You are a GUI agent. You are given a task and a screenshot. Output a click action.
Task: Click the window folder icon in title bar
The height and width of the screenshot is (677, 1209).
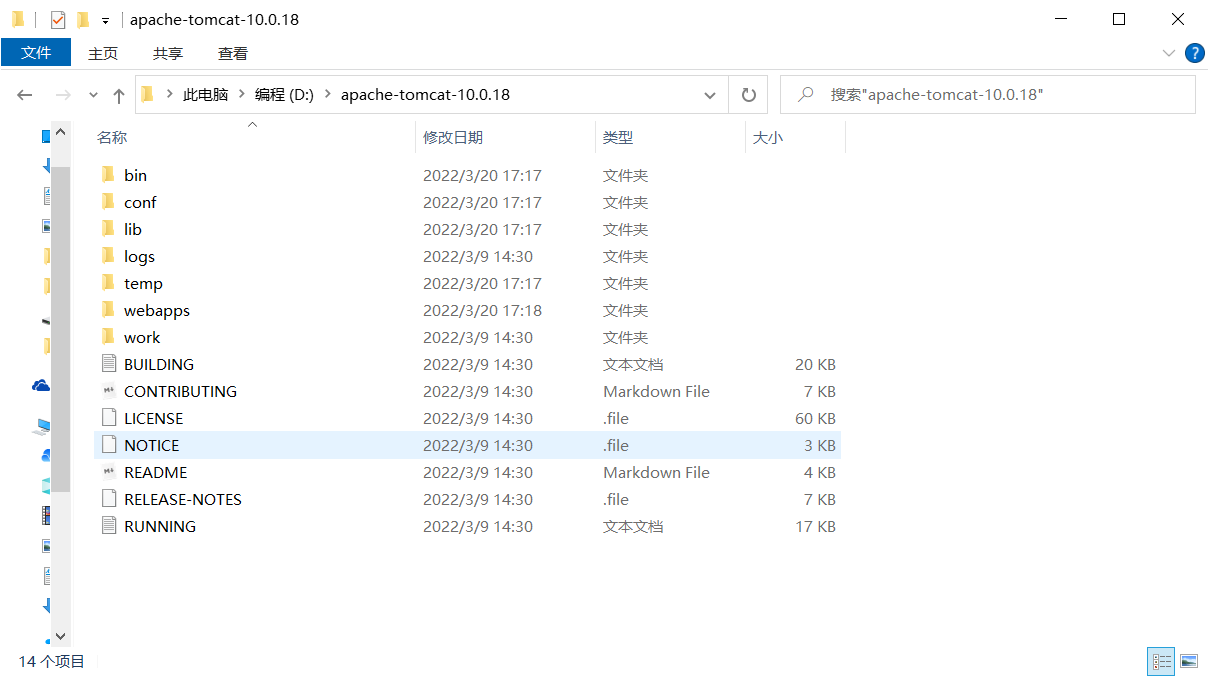pos(18,19)
